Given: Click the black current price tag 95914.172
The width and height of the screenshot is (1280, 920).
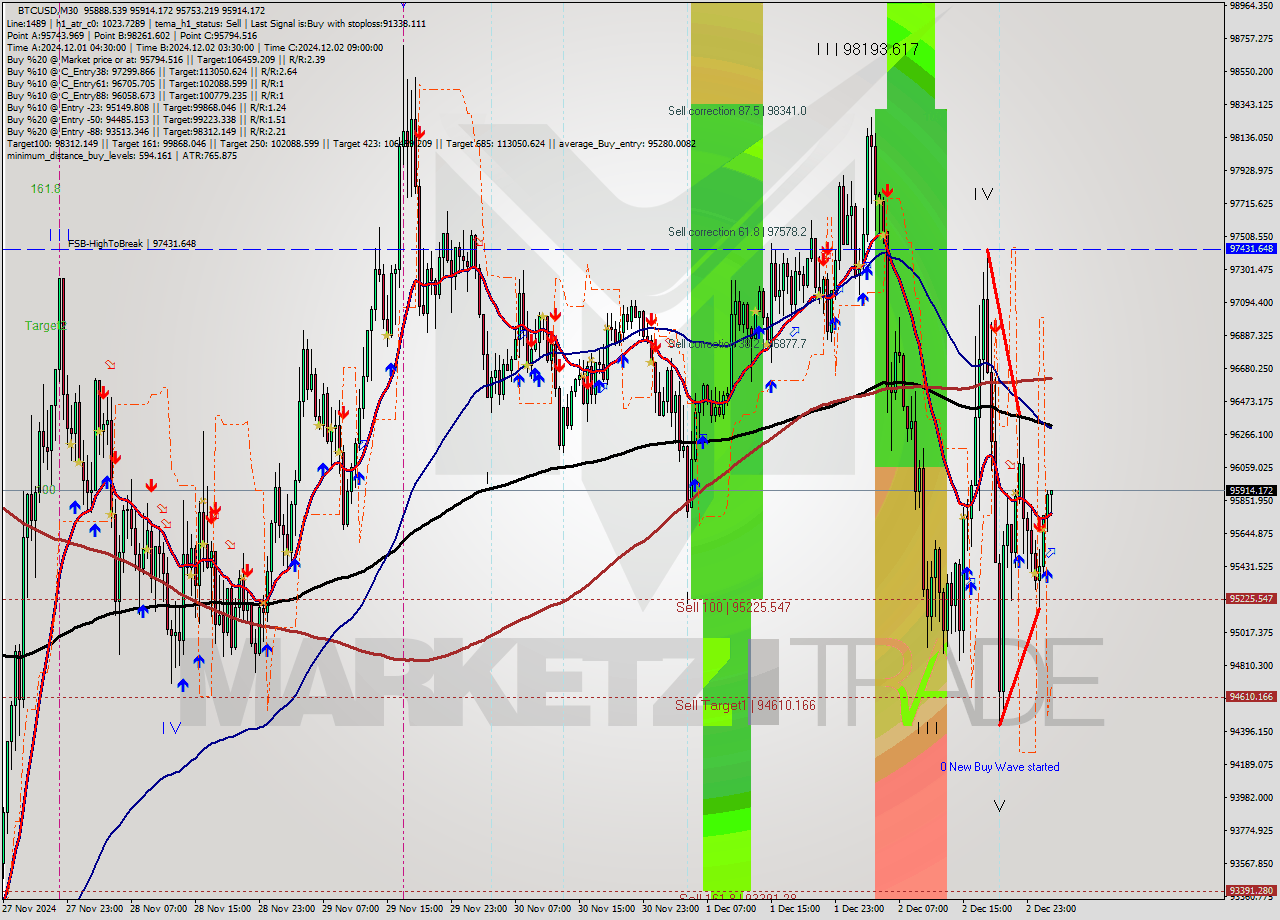Looking at the screenshot, I should [x=1251, y=490].
